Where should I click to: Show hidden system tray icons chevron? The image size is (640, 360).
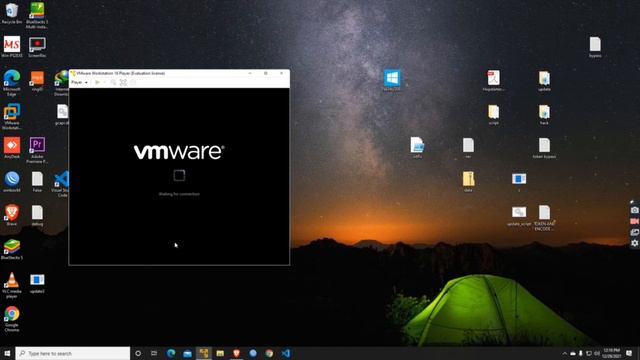[x=564, y=353]
